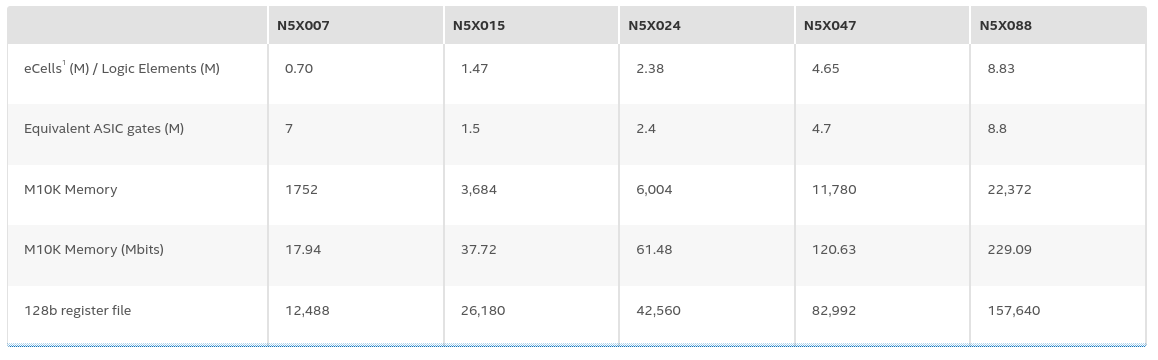Click the 61.48 Mbits value cell
Screen dimensions: 1158x360
654,250
